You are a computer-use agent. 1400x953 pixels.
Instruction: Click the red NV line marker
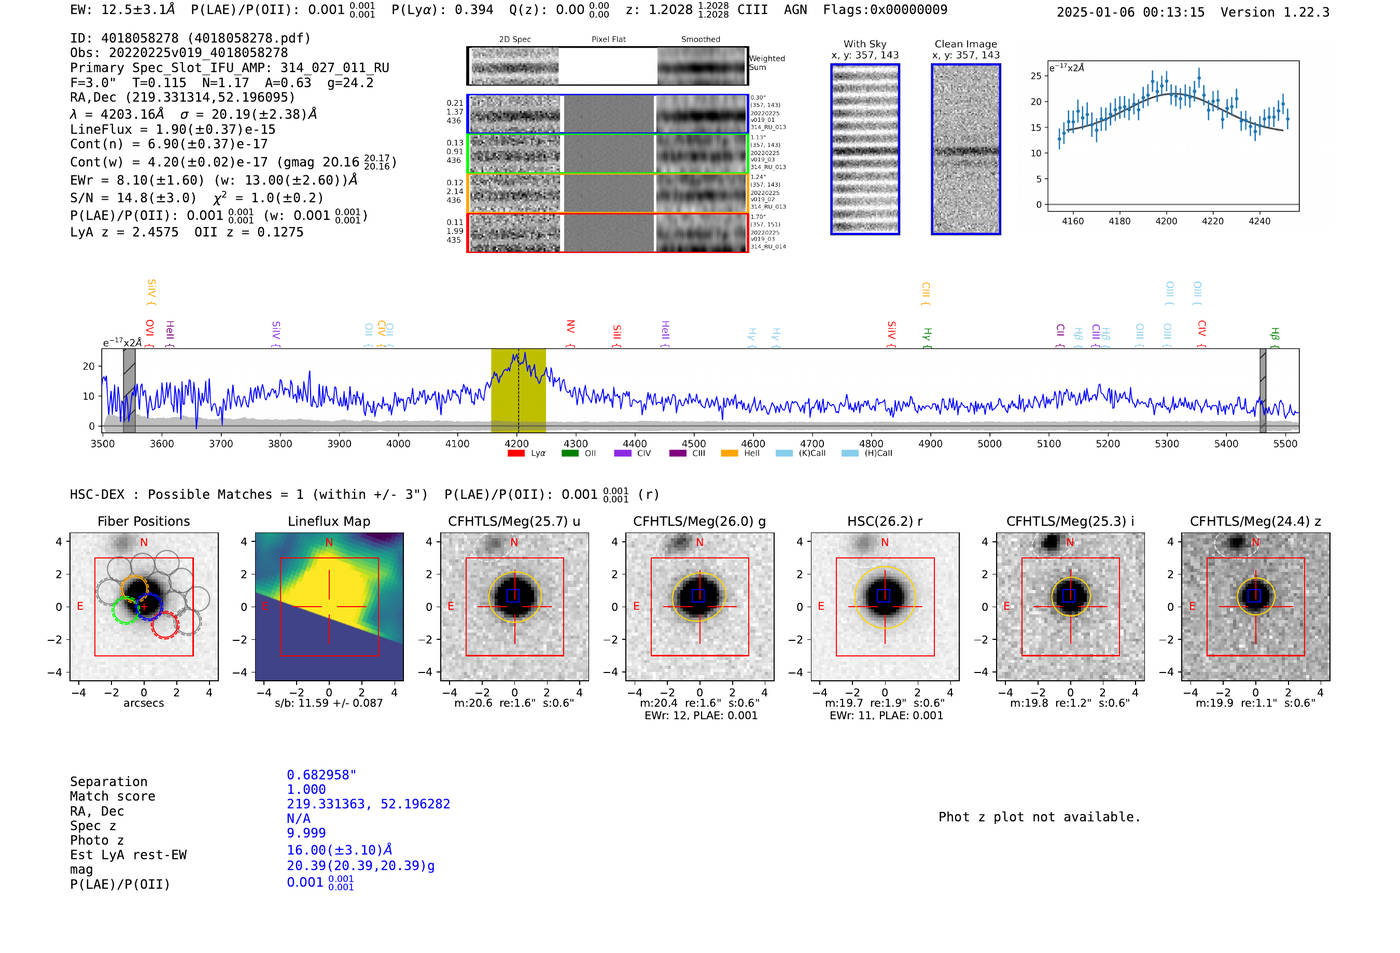(x=570, y=333)
